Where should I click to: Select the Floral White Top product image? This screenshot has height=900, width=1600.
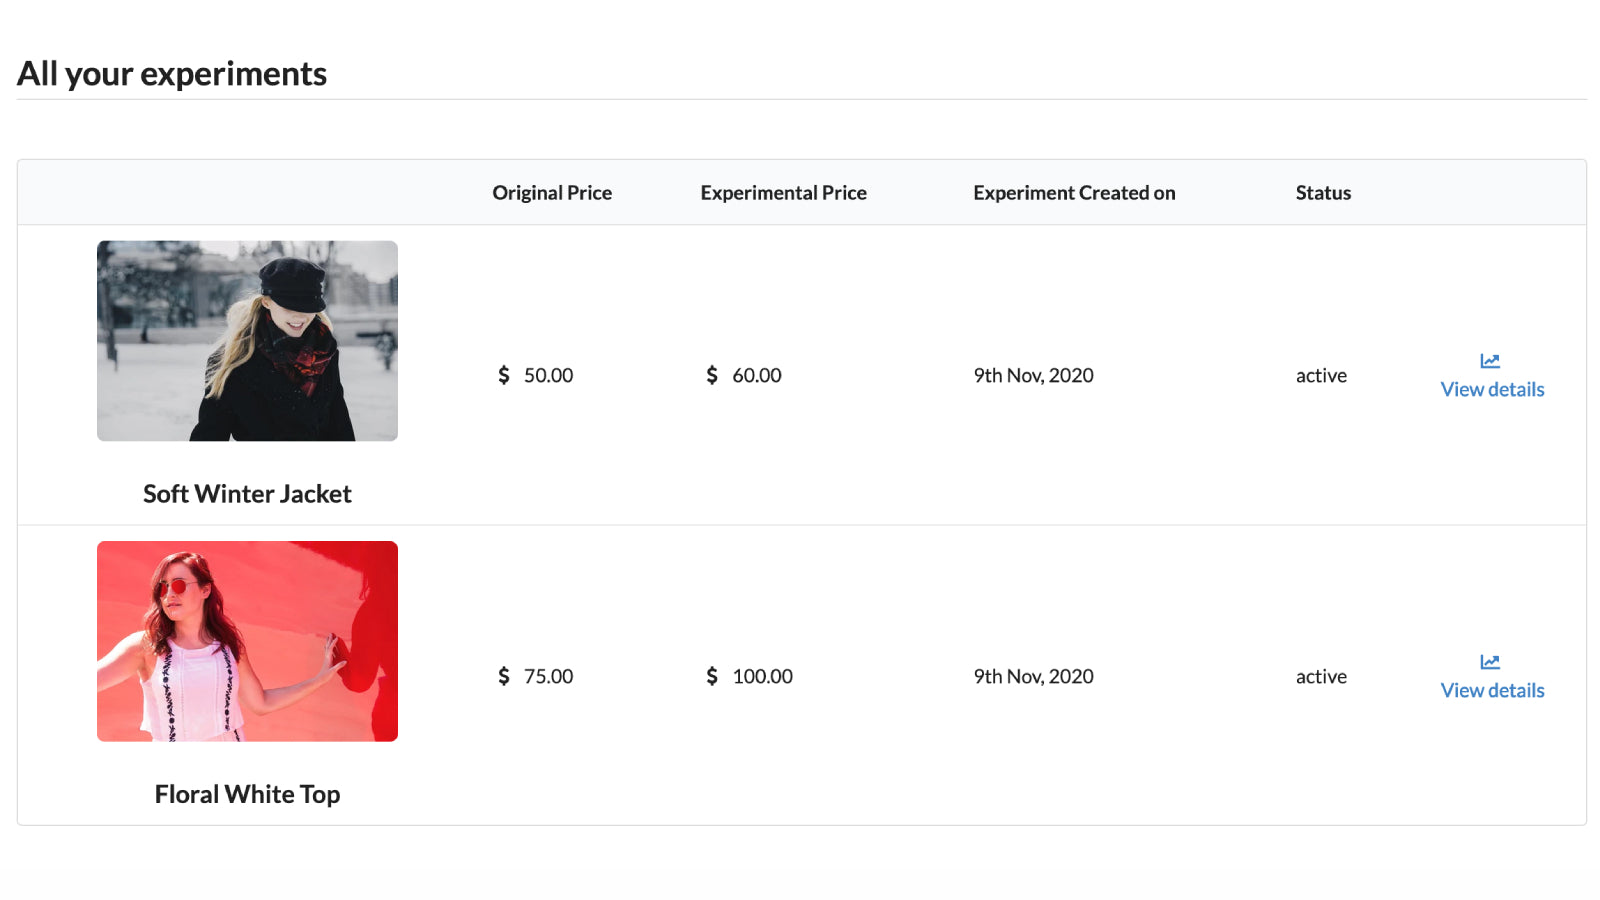pos(247,641)
